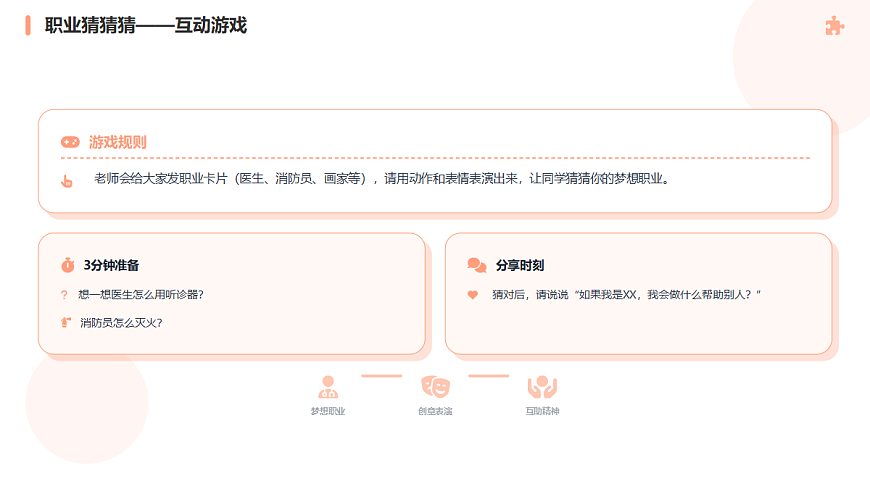
Task: Select the label 互助精神
Action: [x=542, y=411]
